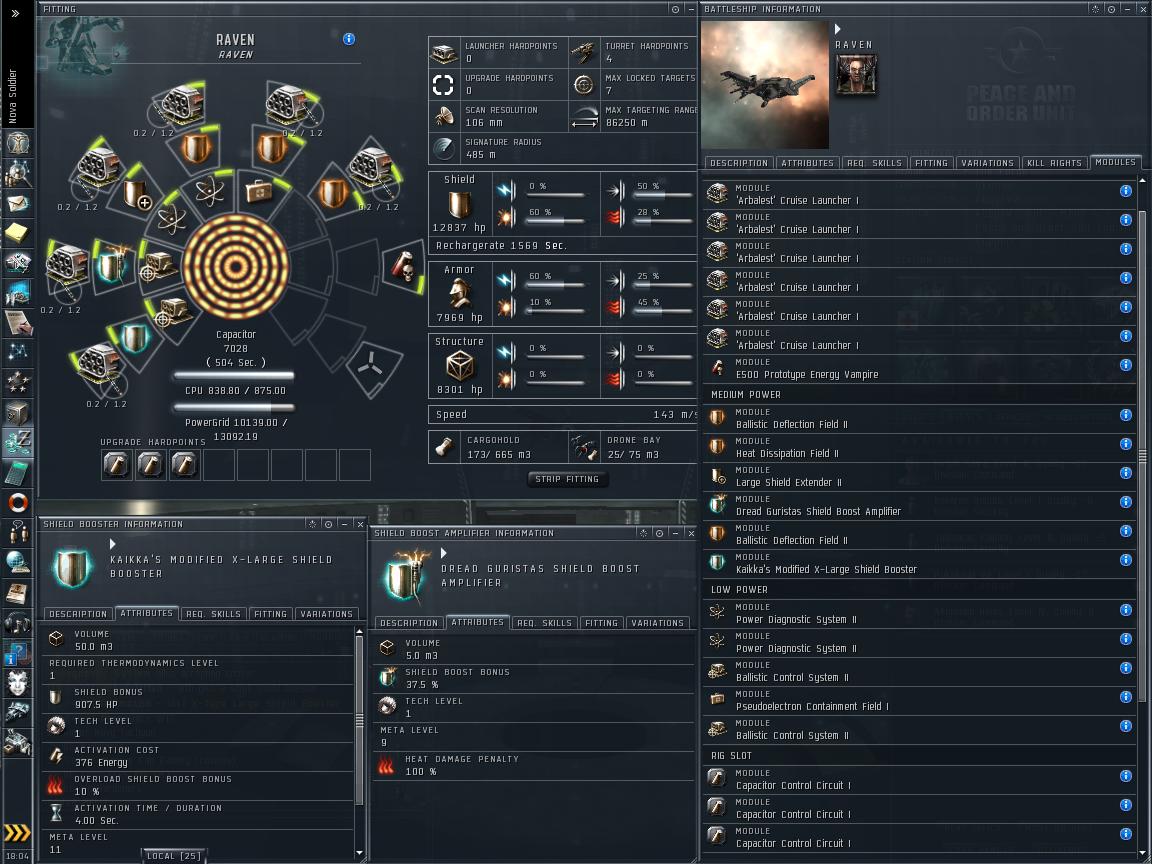Image resolution: width=1152 pixels, height=864 pixels.
Task: Toggle the pin icon on Fitting window
Action: pos(675,9)
